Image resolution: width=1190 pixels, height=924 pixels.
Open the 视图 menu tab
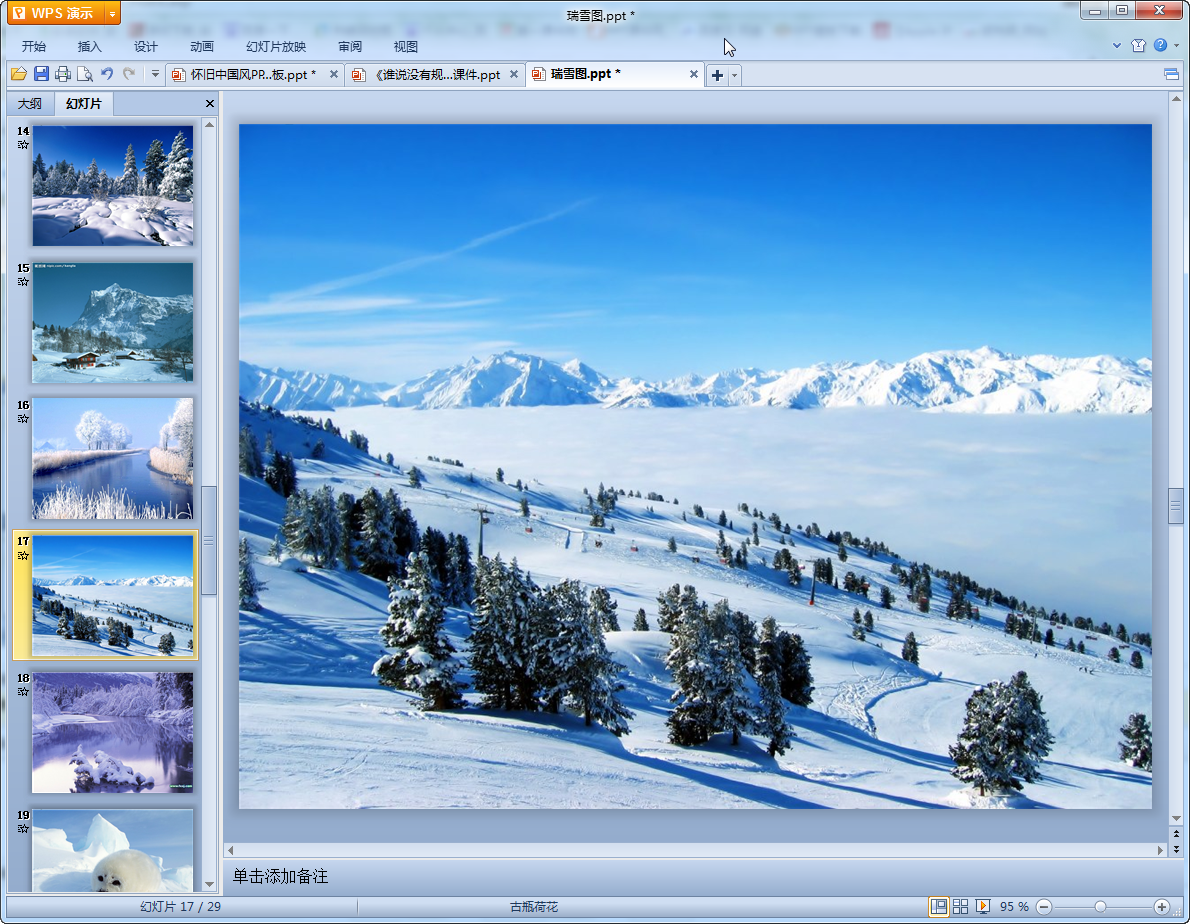pyautogui.click(x=406, y=46)
